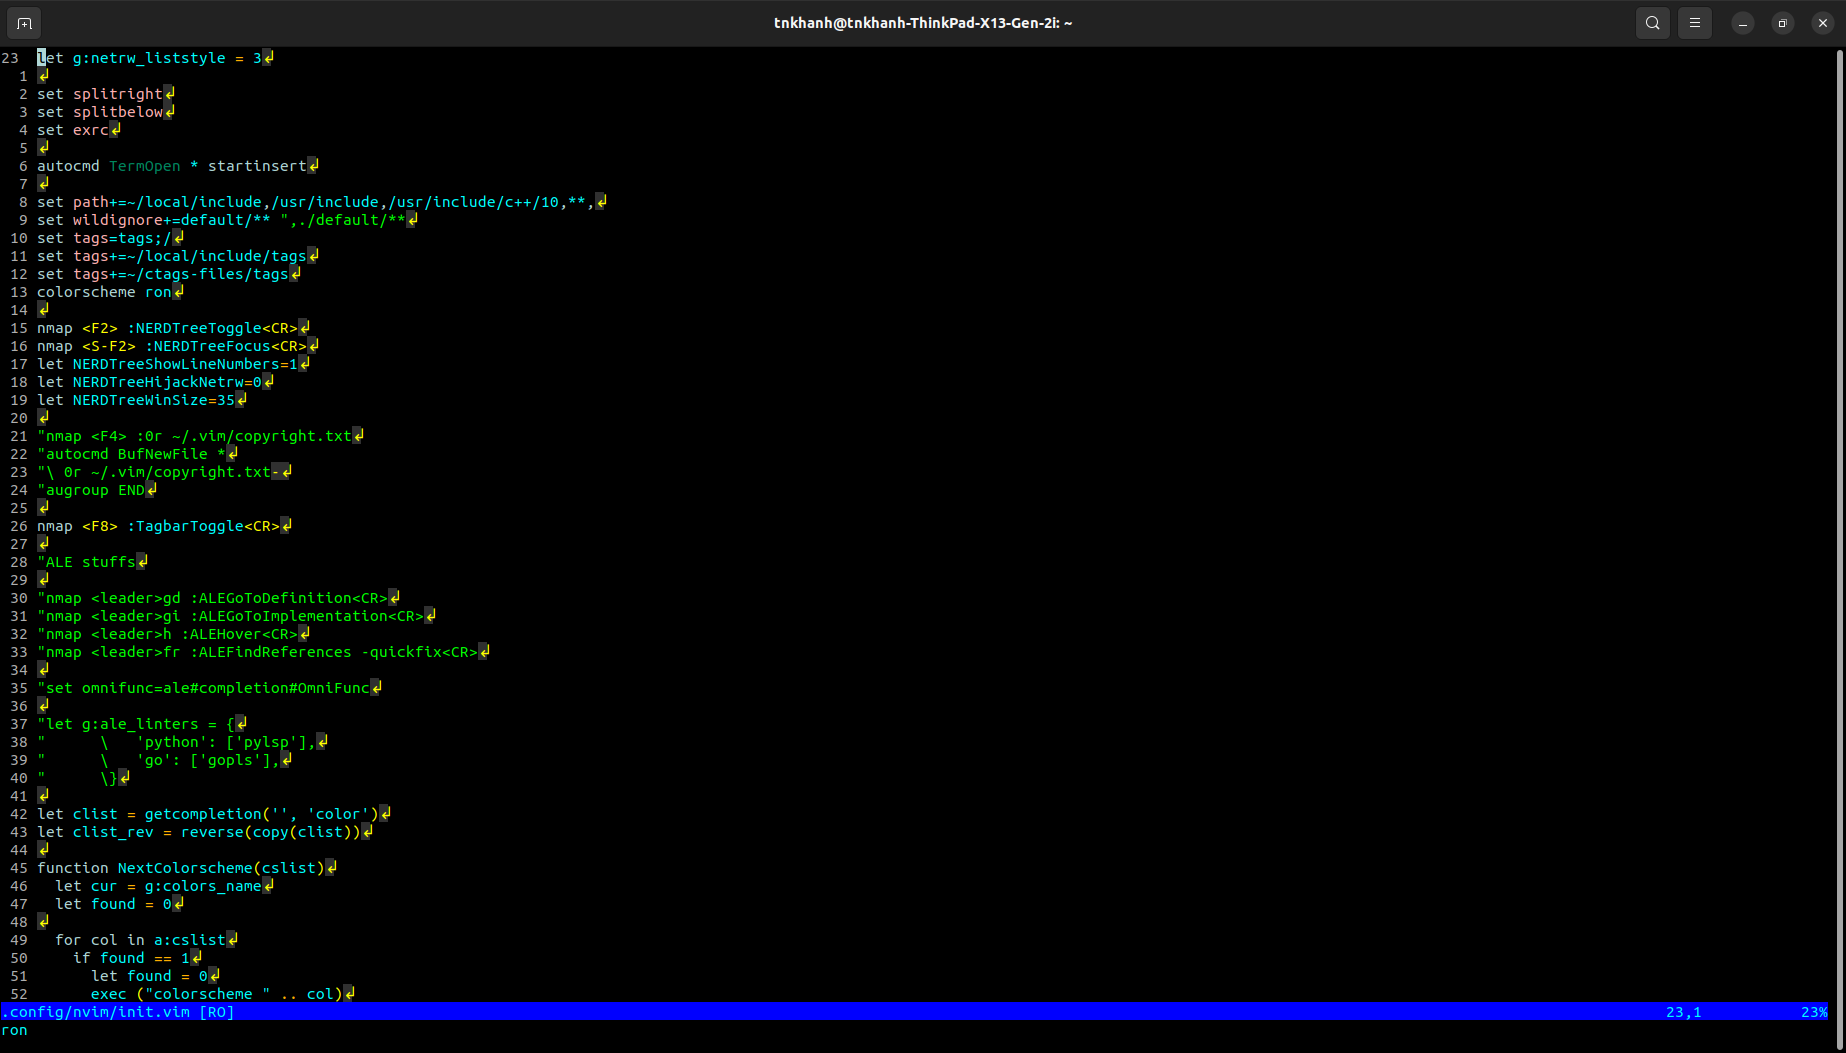
Task: Close the terminal window
Action: click(x=1823, y=23)
